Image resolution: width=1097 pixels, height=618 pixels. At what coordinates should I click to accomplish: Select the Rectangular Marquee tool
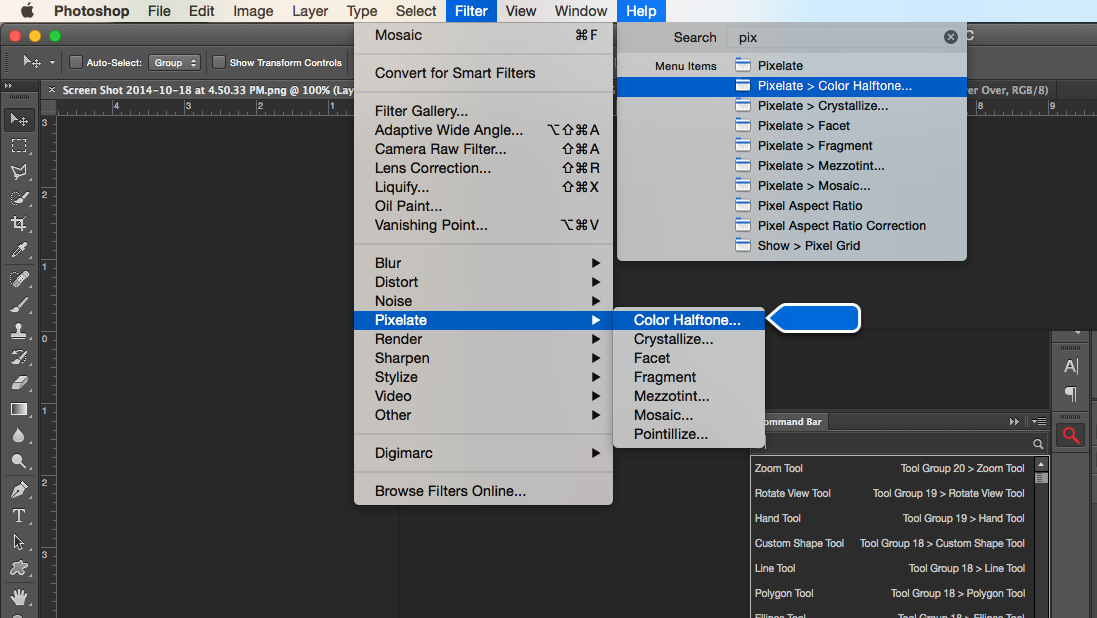click(19, 146)
